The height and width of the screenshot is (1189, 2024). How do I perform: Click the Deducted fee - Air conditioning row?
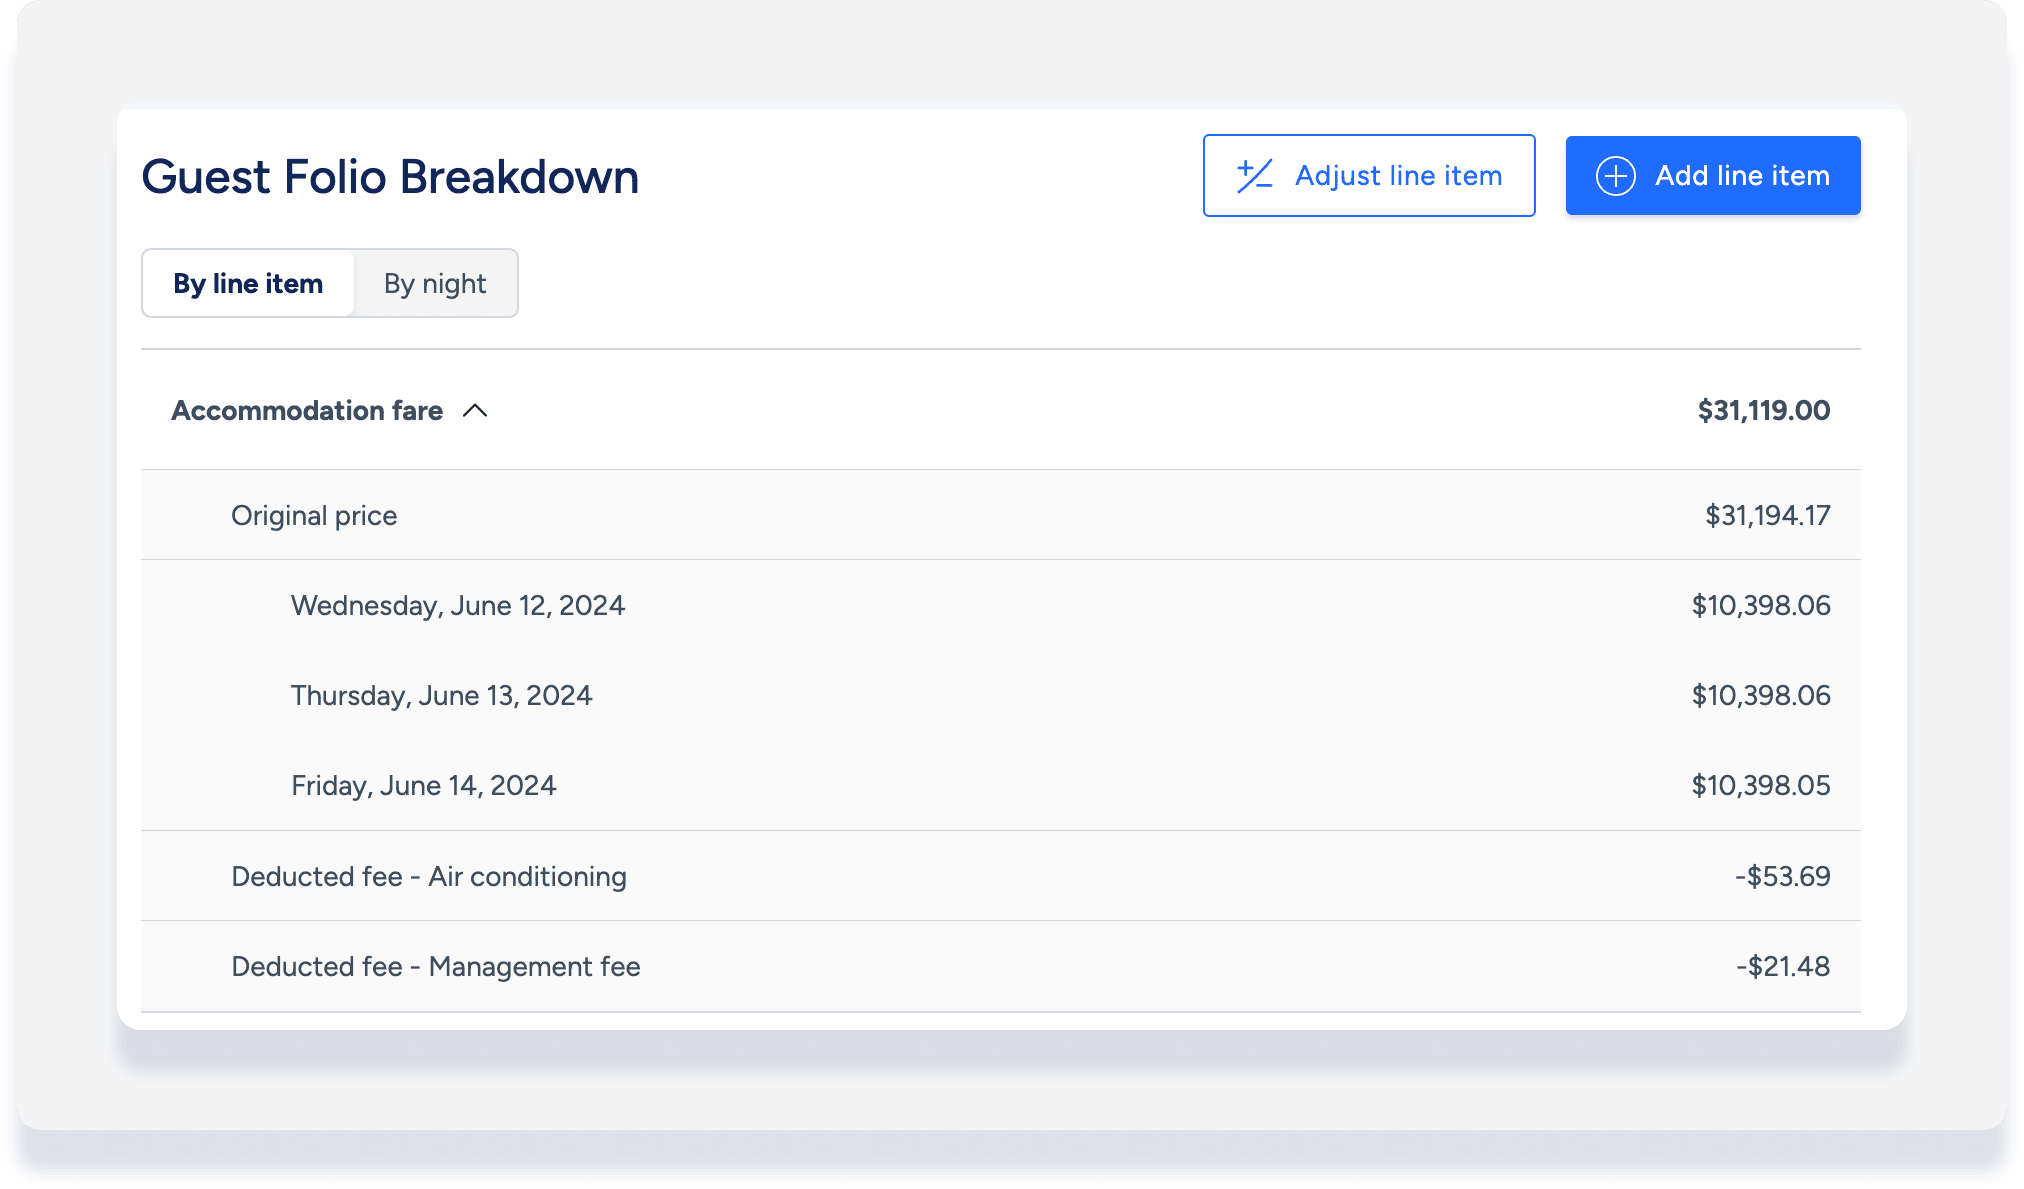pyautogui.click(x=429, y=877)
